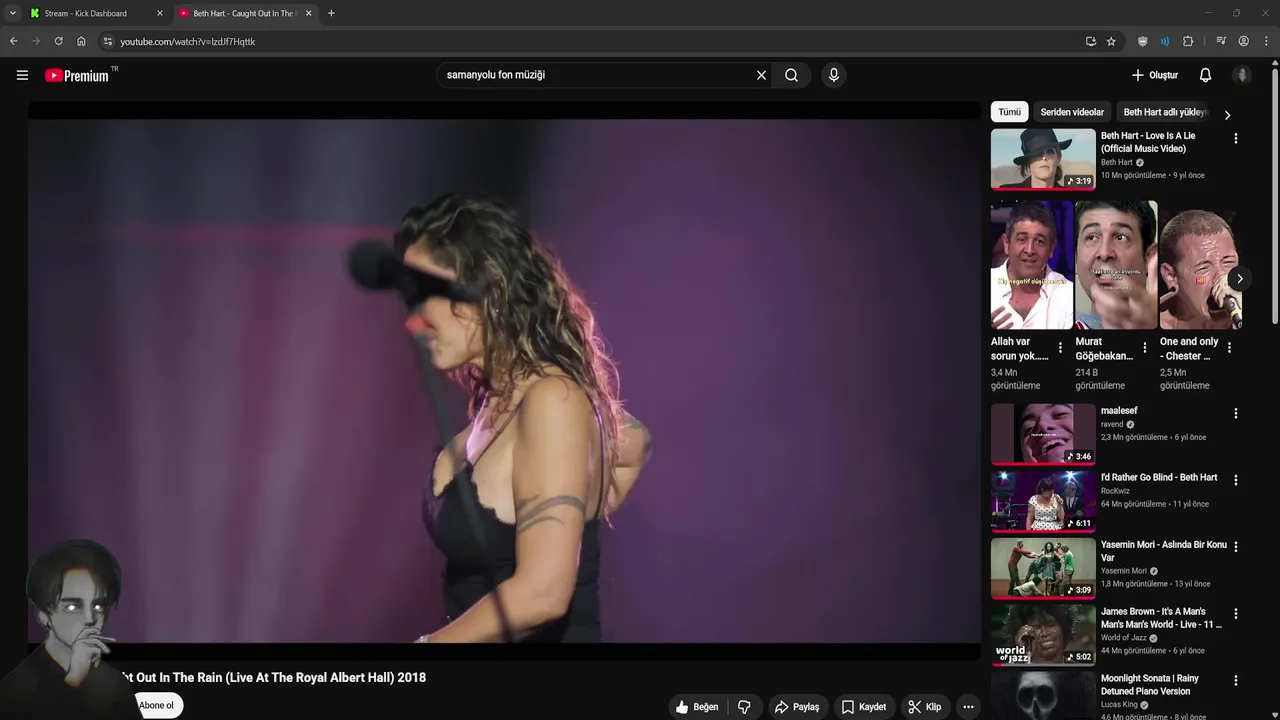Open the tab search dropdown arrow
This screenshot has height=720, width=1280.
[x=13, y=13]
